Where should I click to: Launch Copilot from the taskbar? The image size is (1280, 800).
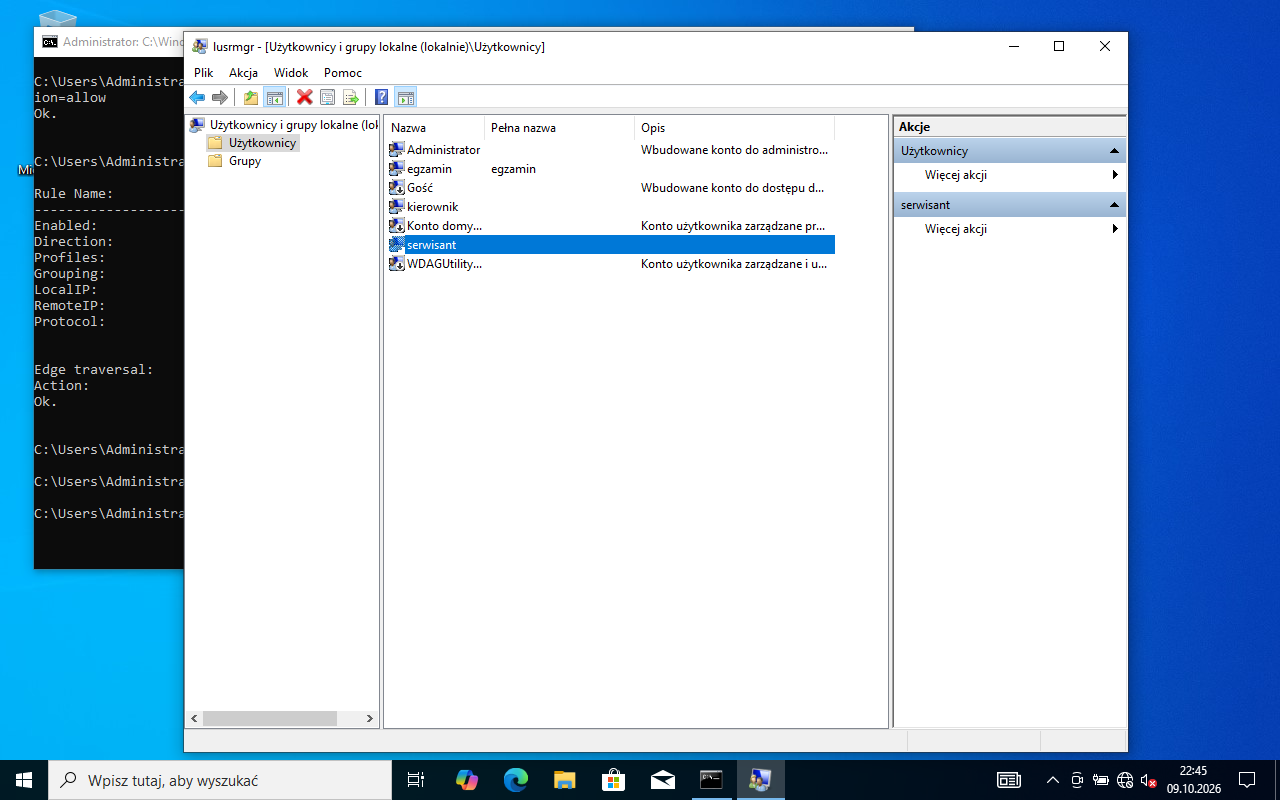466,780
